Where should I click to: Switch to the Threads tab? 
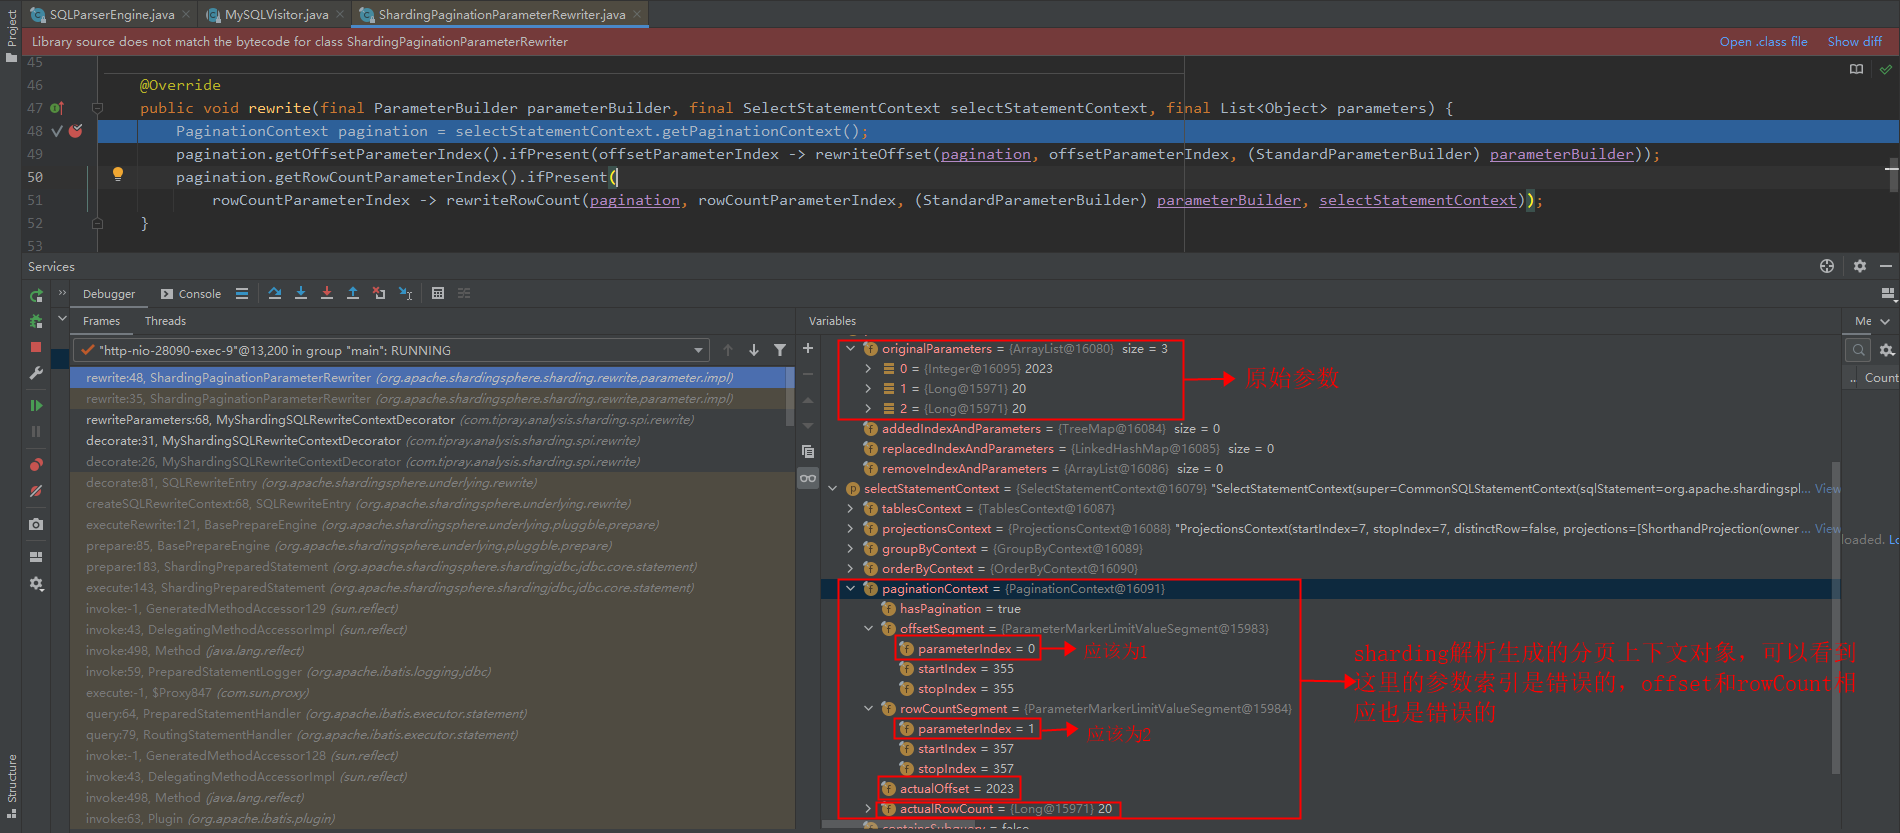point(165,321)
